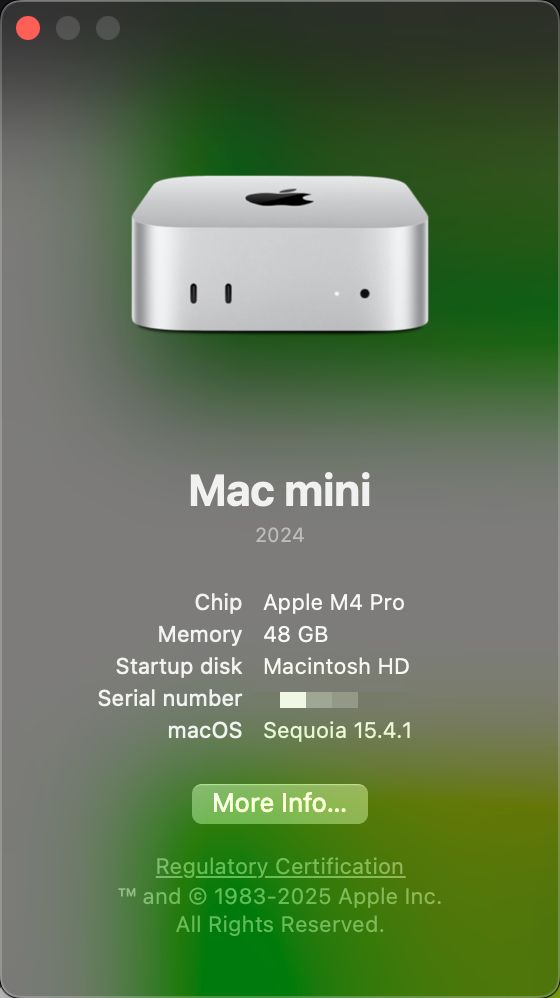This screenshot has height=998, width=560.
Task: Click the blurred serial number value
Action: [x=319, y=699]
